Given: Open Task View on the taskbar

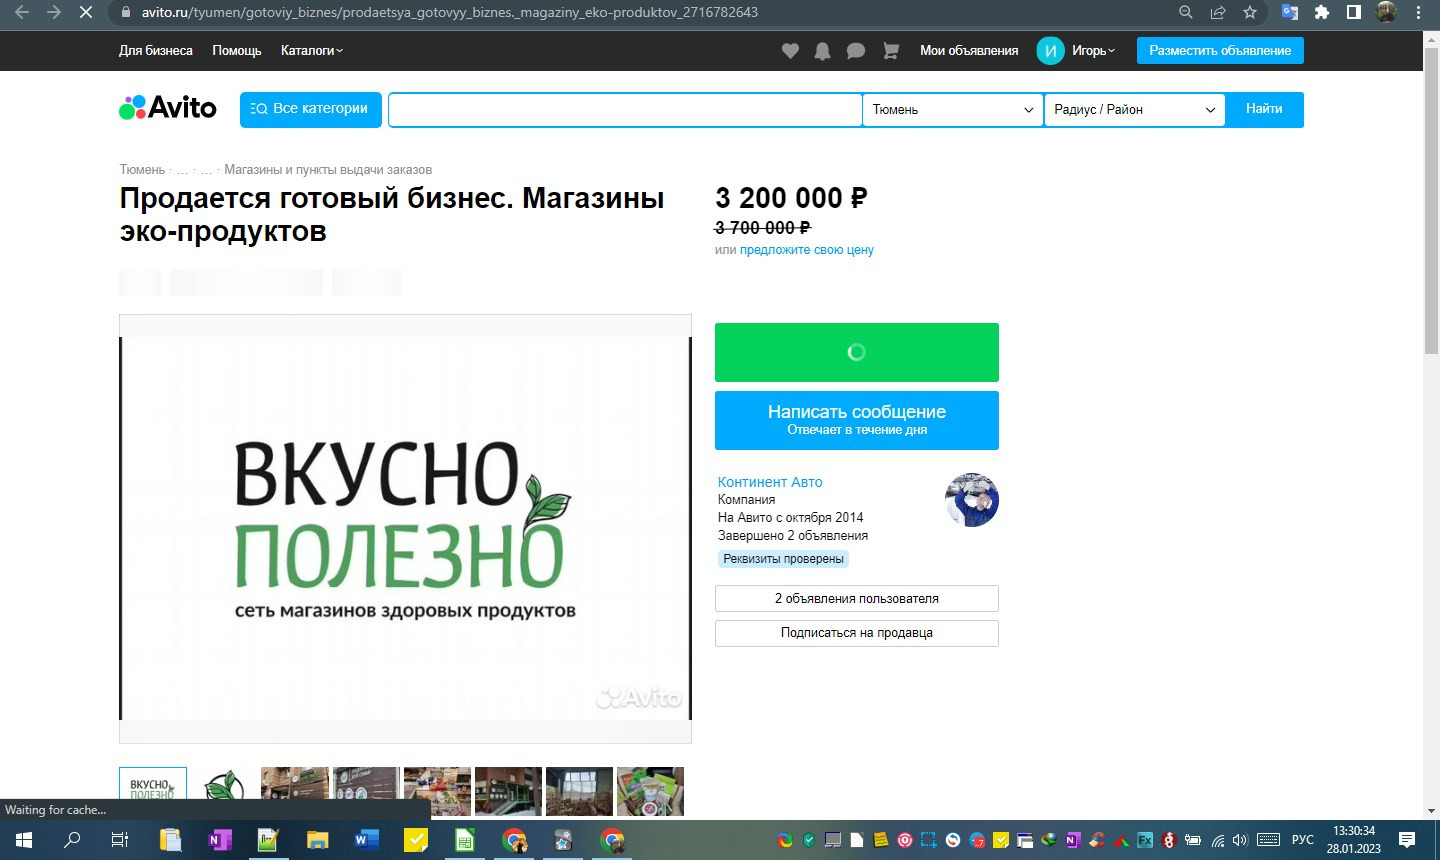Looking at the screenshot, I should click(x=120, y=840).
